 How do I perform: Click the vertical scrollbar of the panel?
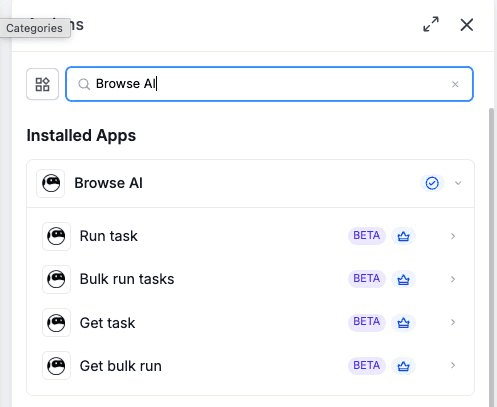(491, 257)
